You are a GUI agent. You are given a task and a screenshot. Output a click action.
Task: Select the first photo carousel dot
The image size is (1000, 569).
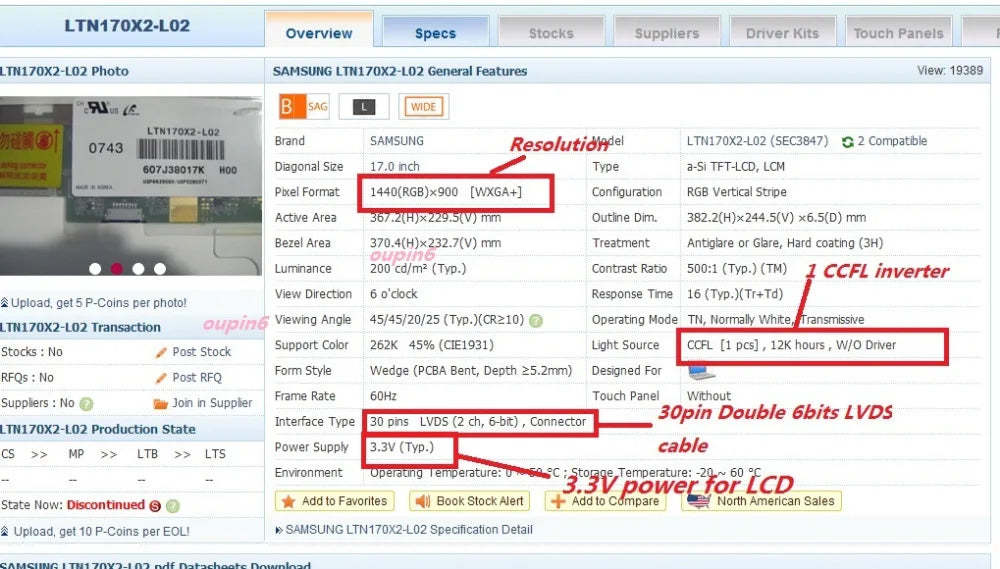point(95,269)
